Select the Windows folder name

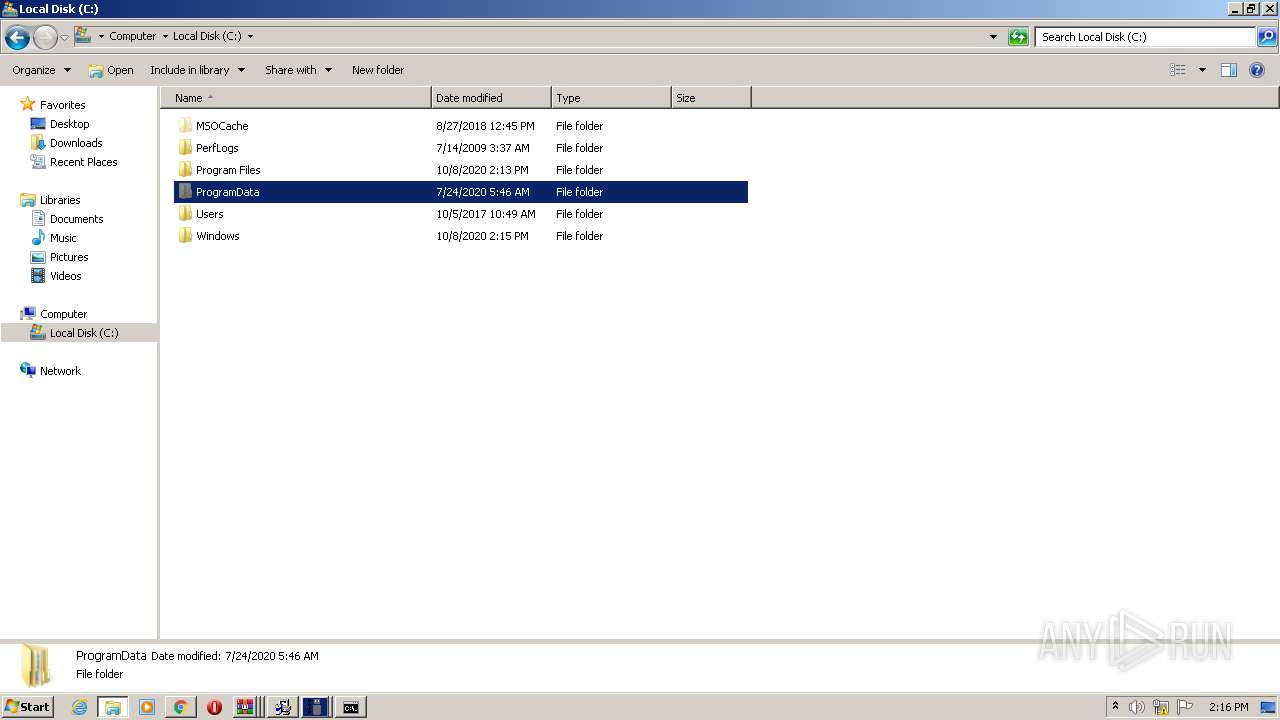pos(218,236)
